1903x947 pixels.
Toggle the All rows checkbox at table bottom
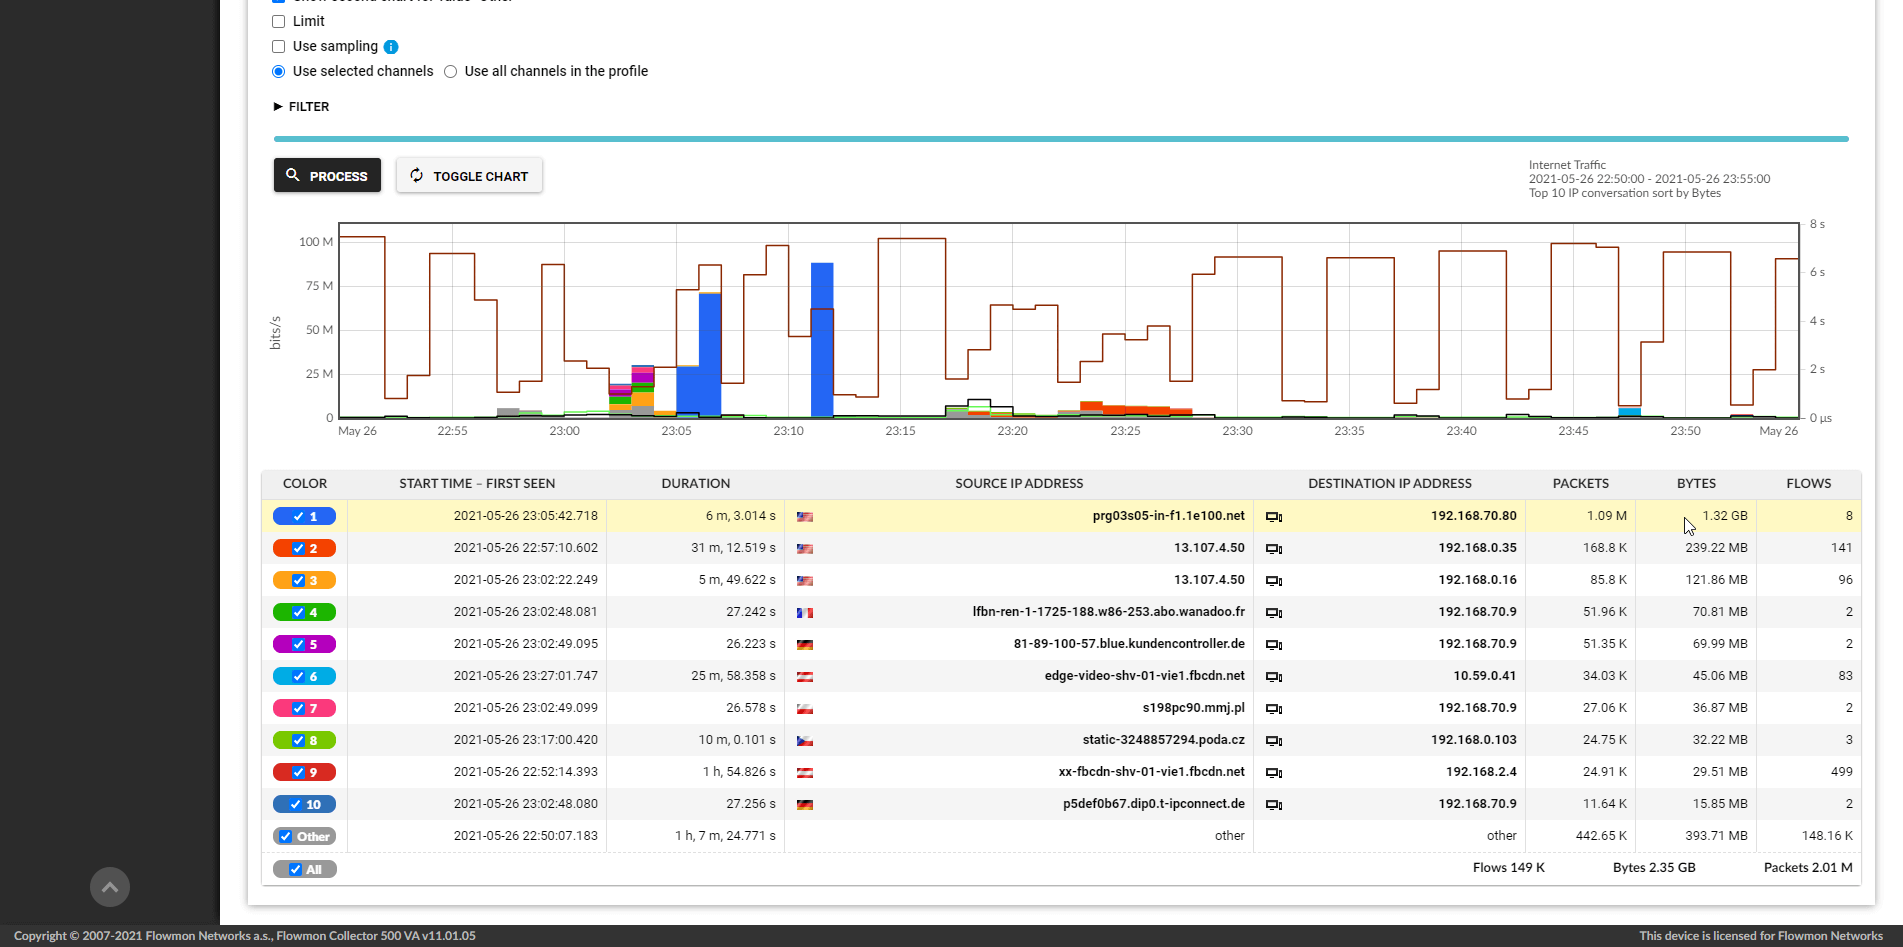[293, 868]
